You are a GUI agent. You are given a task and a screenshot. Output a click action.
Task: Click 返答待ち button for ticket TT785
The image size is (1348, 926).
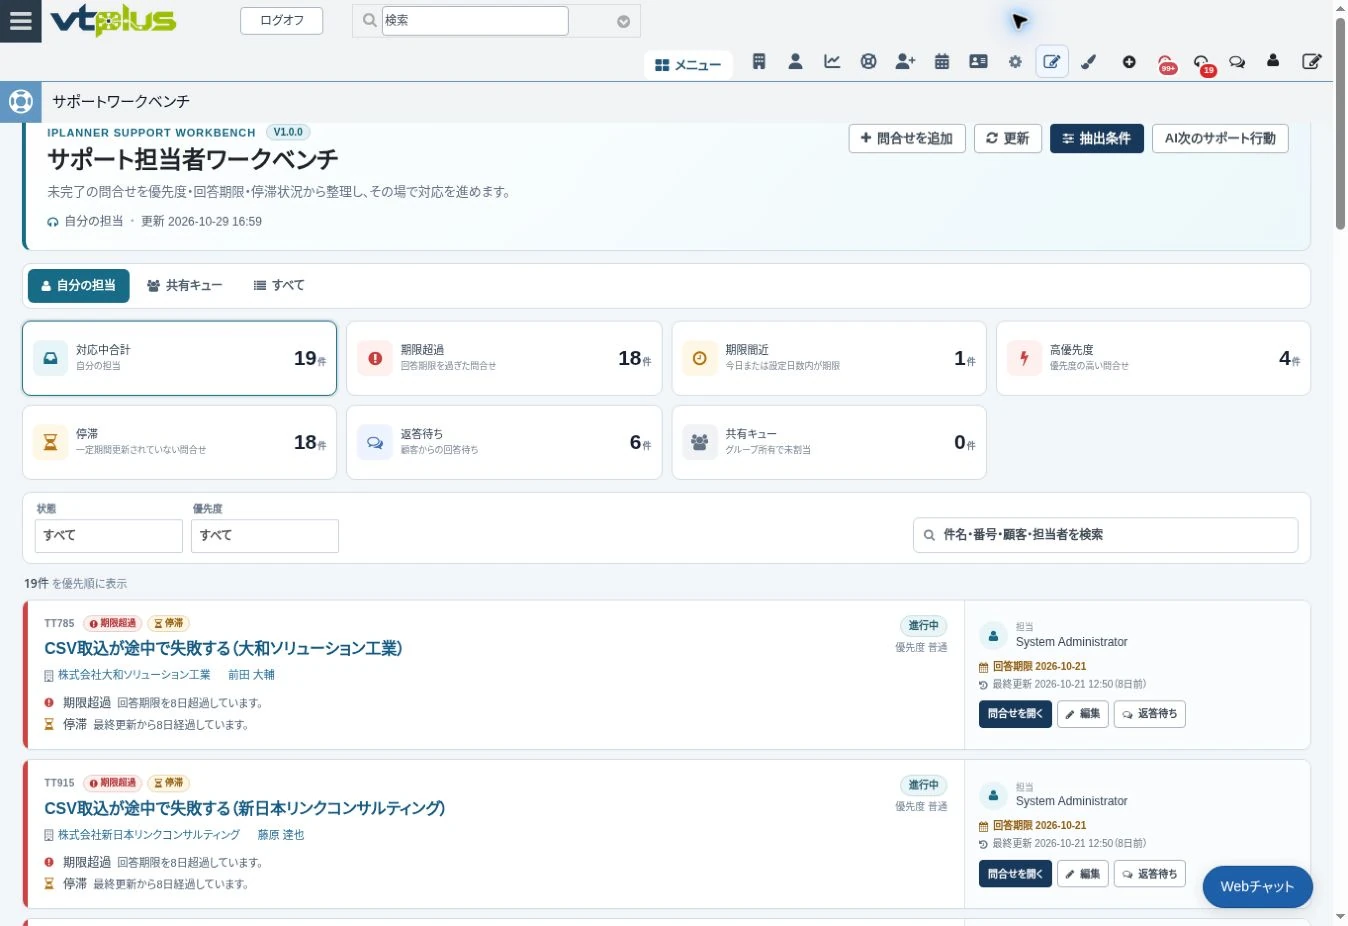[1150, 714]
